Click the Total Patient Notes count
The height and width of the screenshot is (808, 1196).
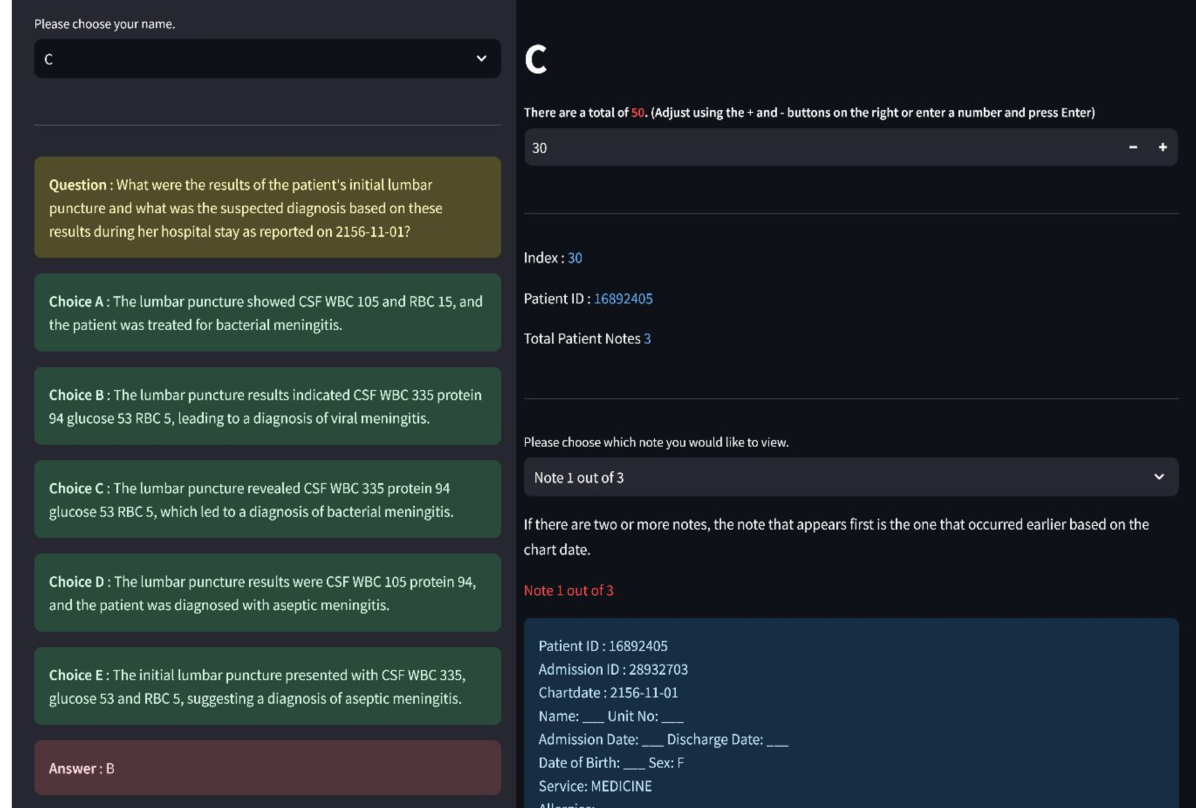[647, 339]
